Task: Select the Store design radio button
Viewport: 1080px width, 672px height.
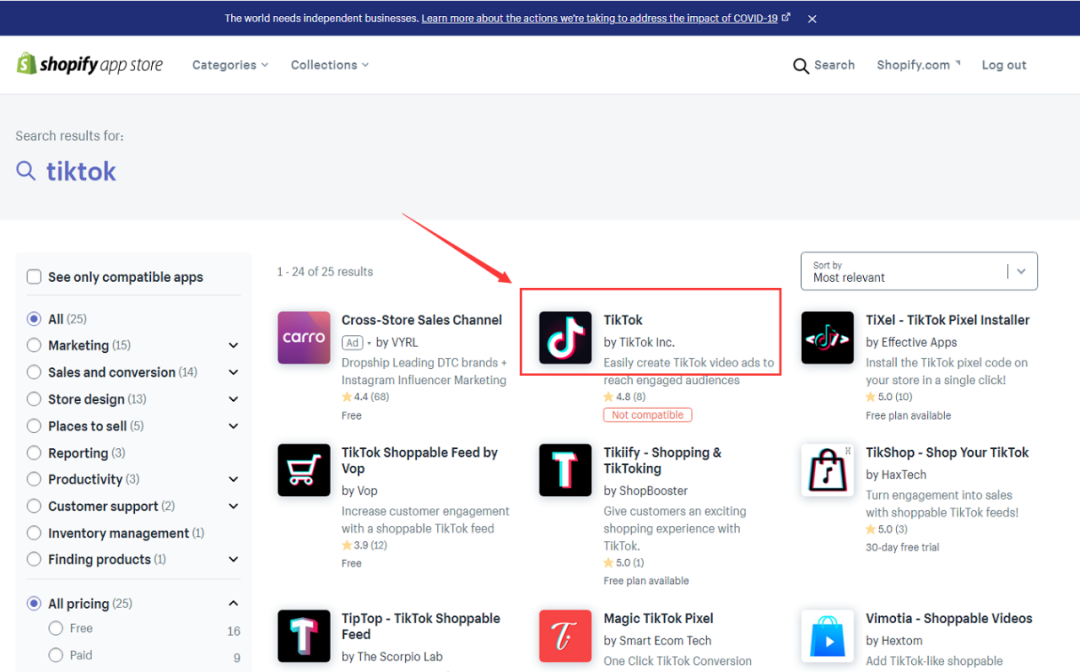Action: (x=34, y=399)
